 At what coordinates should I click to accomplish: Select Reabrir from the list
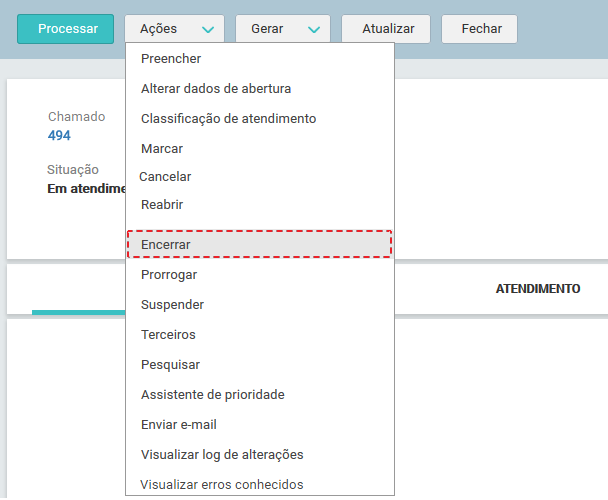coord(162,205)
